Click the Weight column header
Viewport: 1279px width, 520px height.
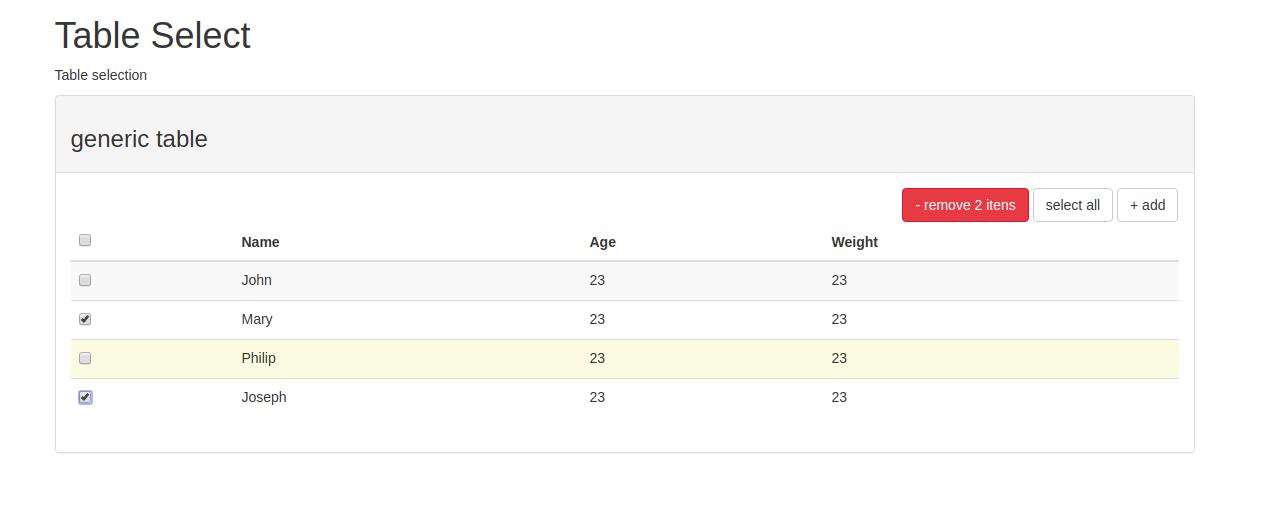[x=854, y=242]
